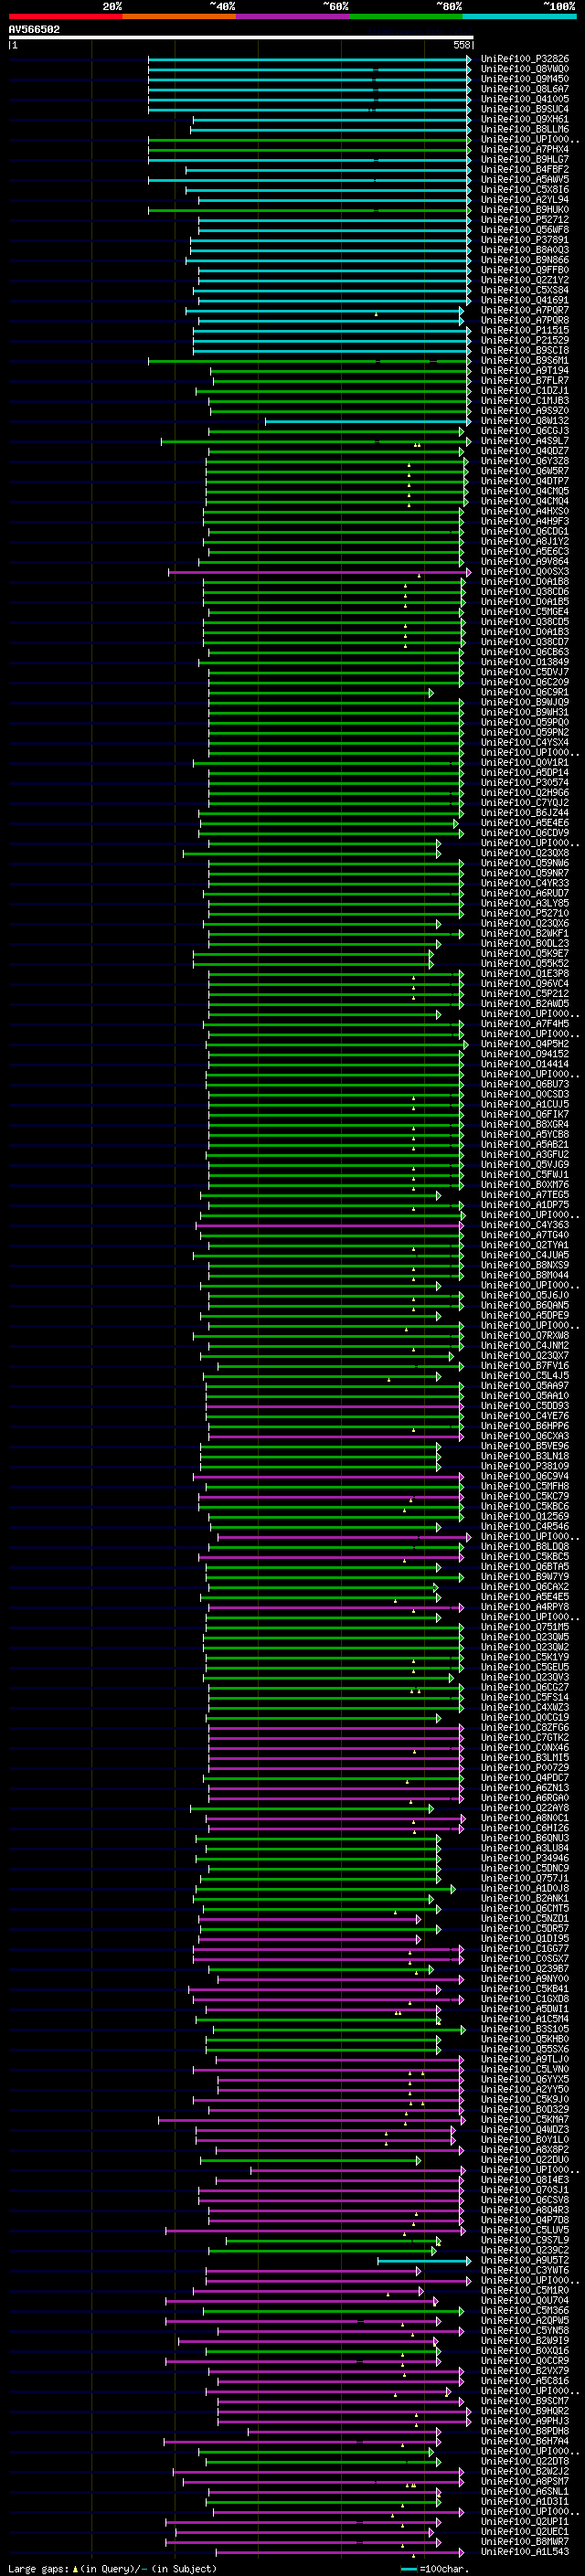Select hit UniRef100_A7PHX4
585x2576 pixels.
[524, 149]
